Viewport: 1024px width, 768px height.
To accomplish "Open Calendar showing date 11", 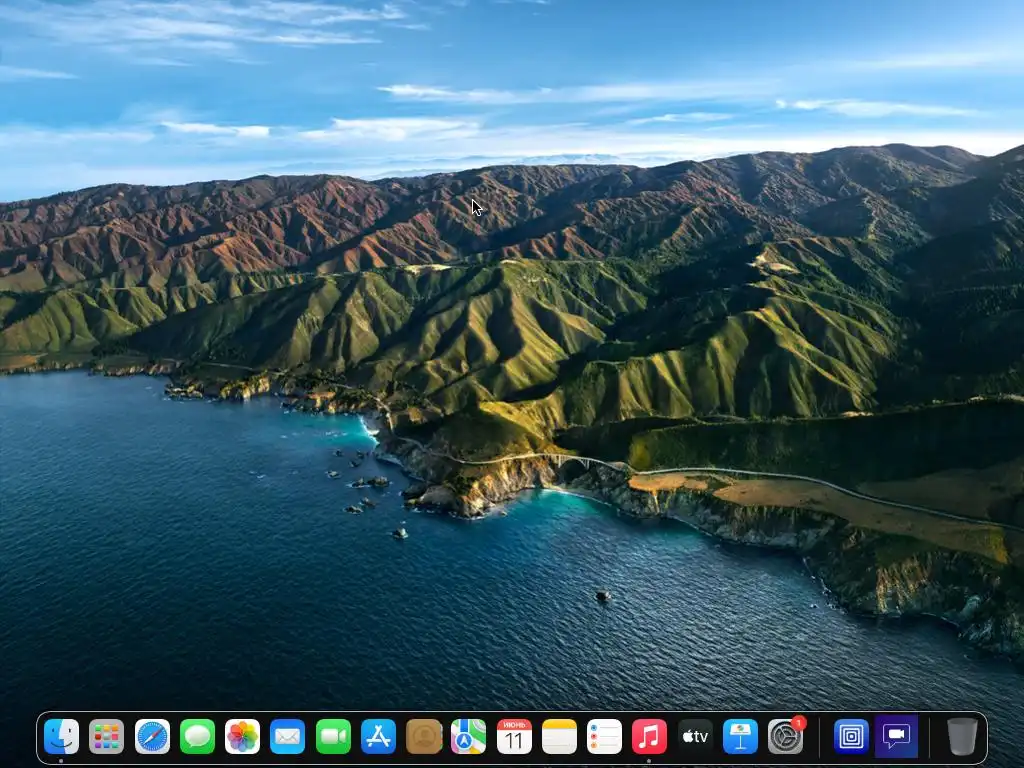I will pyautogui.click(x=514, y=737).
